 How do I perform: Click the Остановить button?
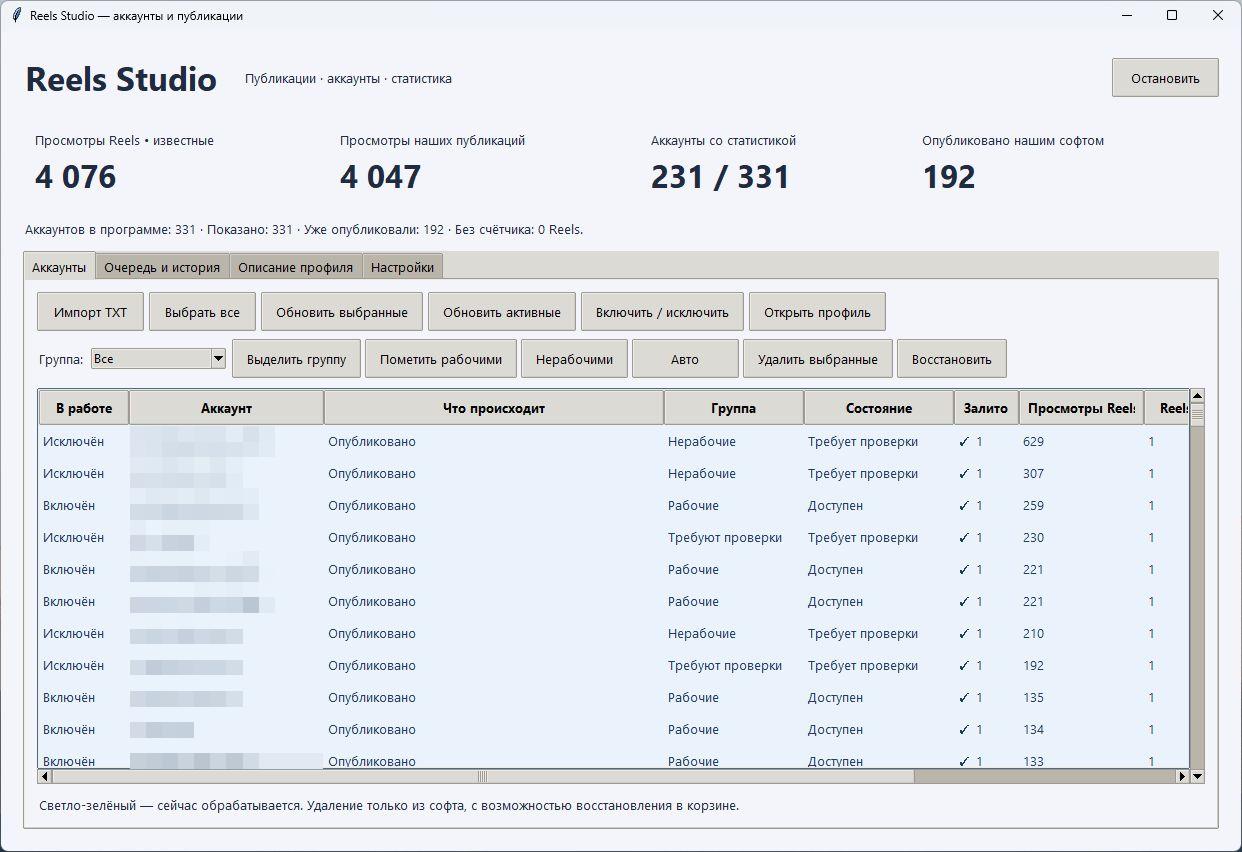pos(1165,78)
